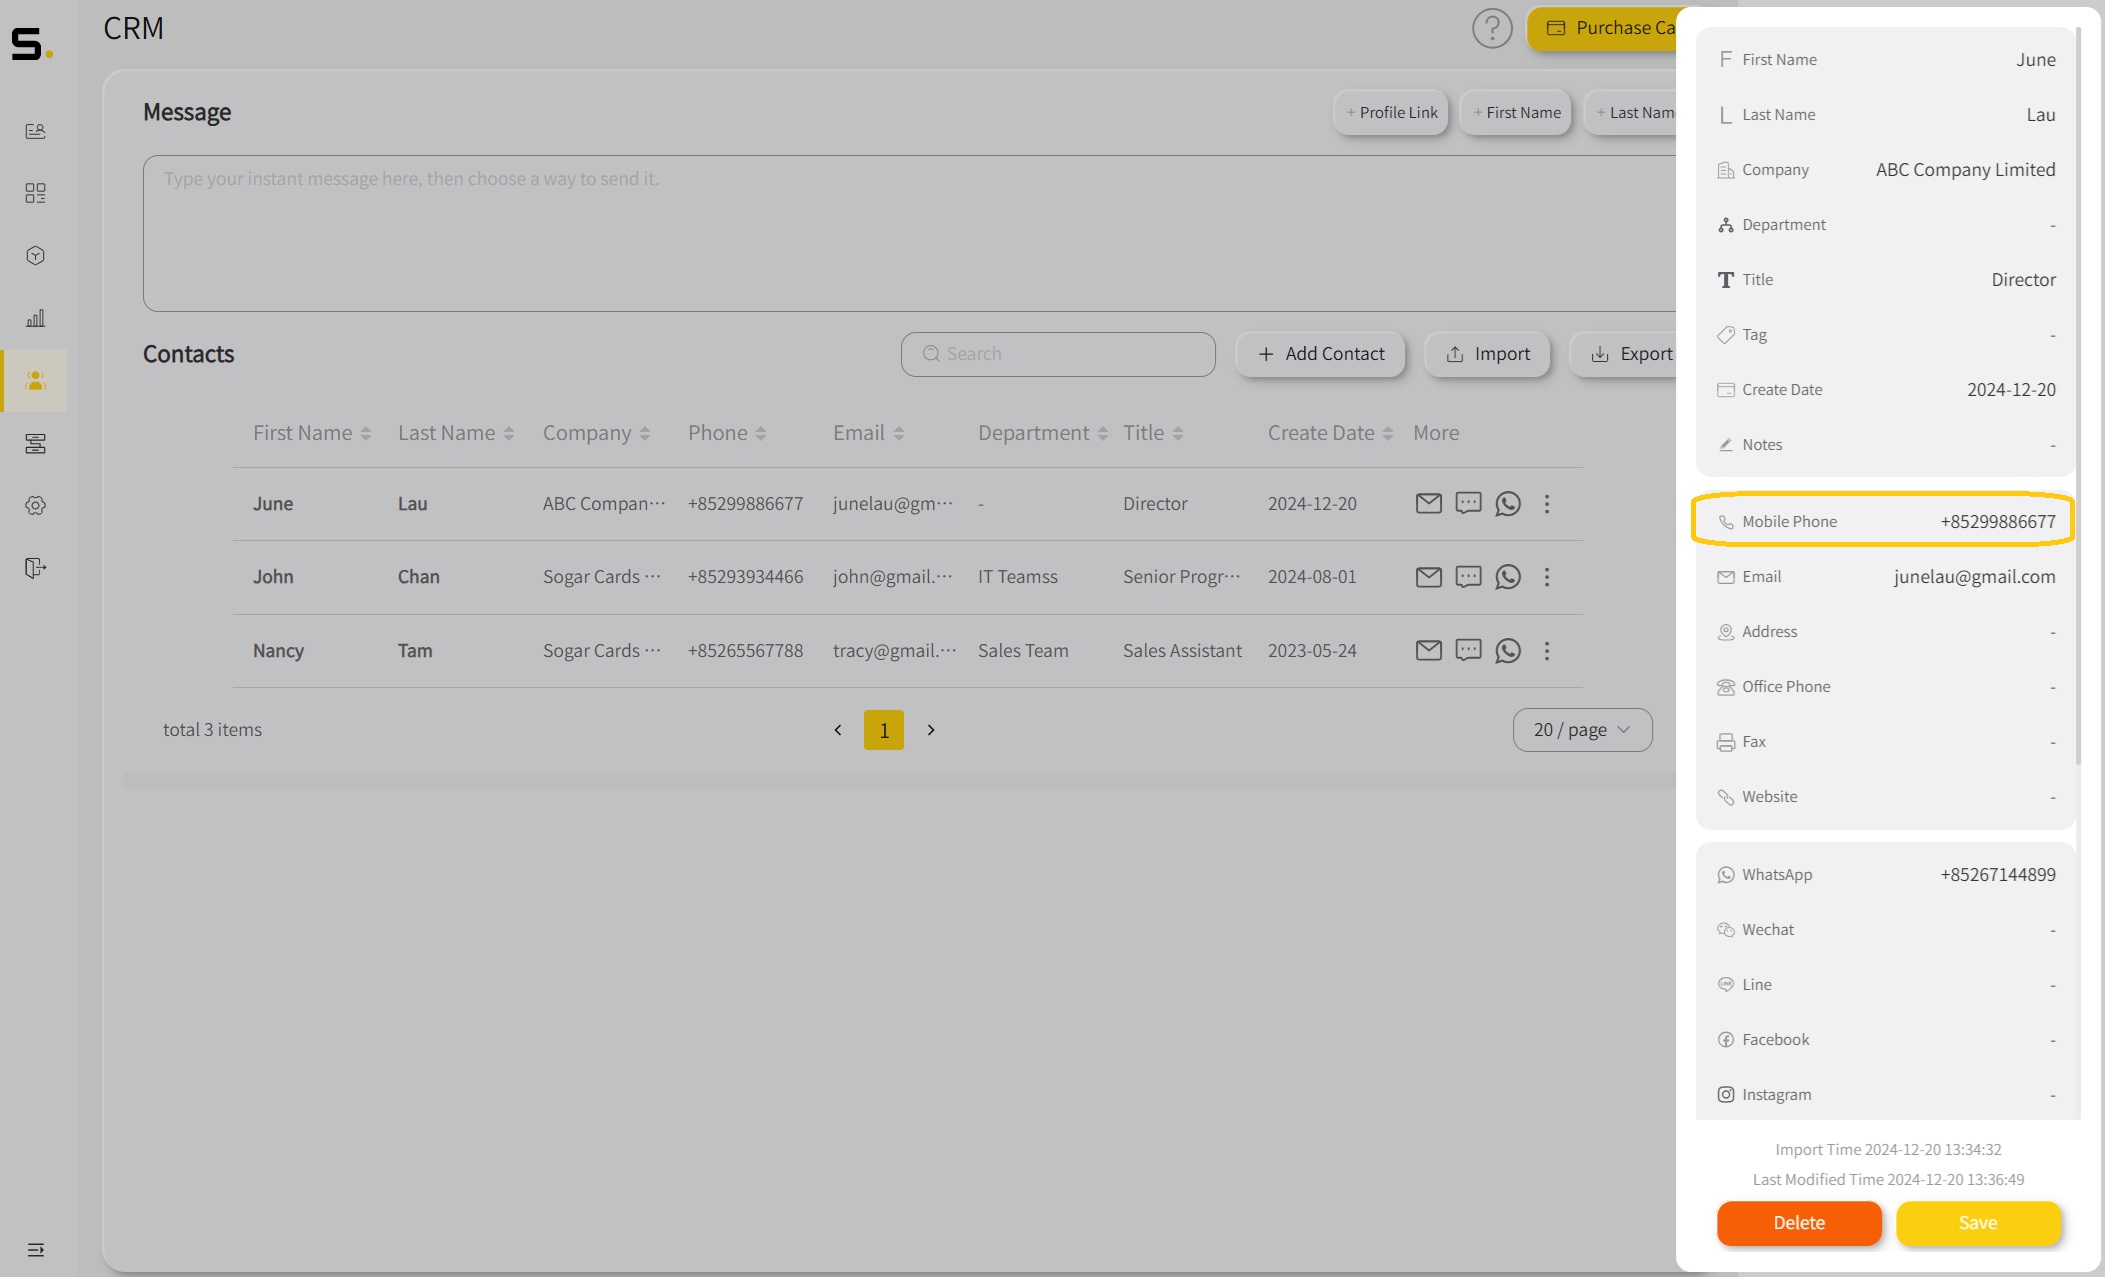2105x1277 pixels.
Task: Open the 20 / page size dropdown
Action: (1582, 730)
